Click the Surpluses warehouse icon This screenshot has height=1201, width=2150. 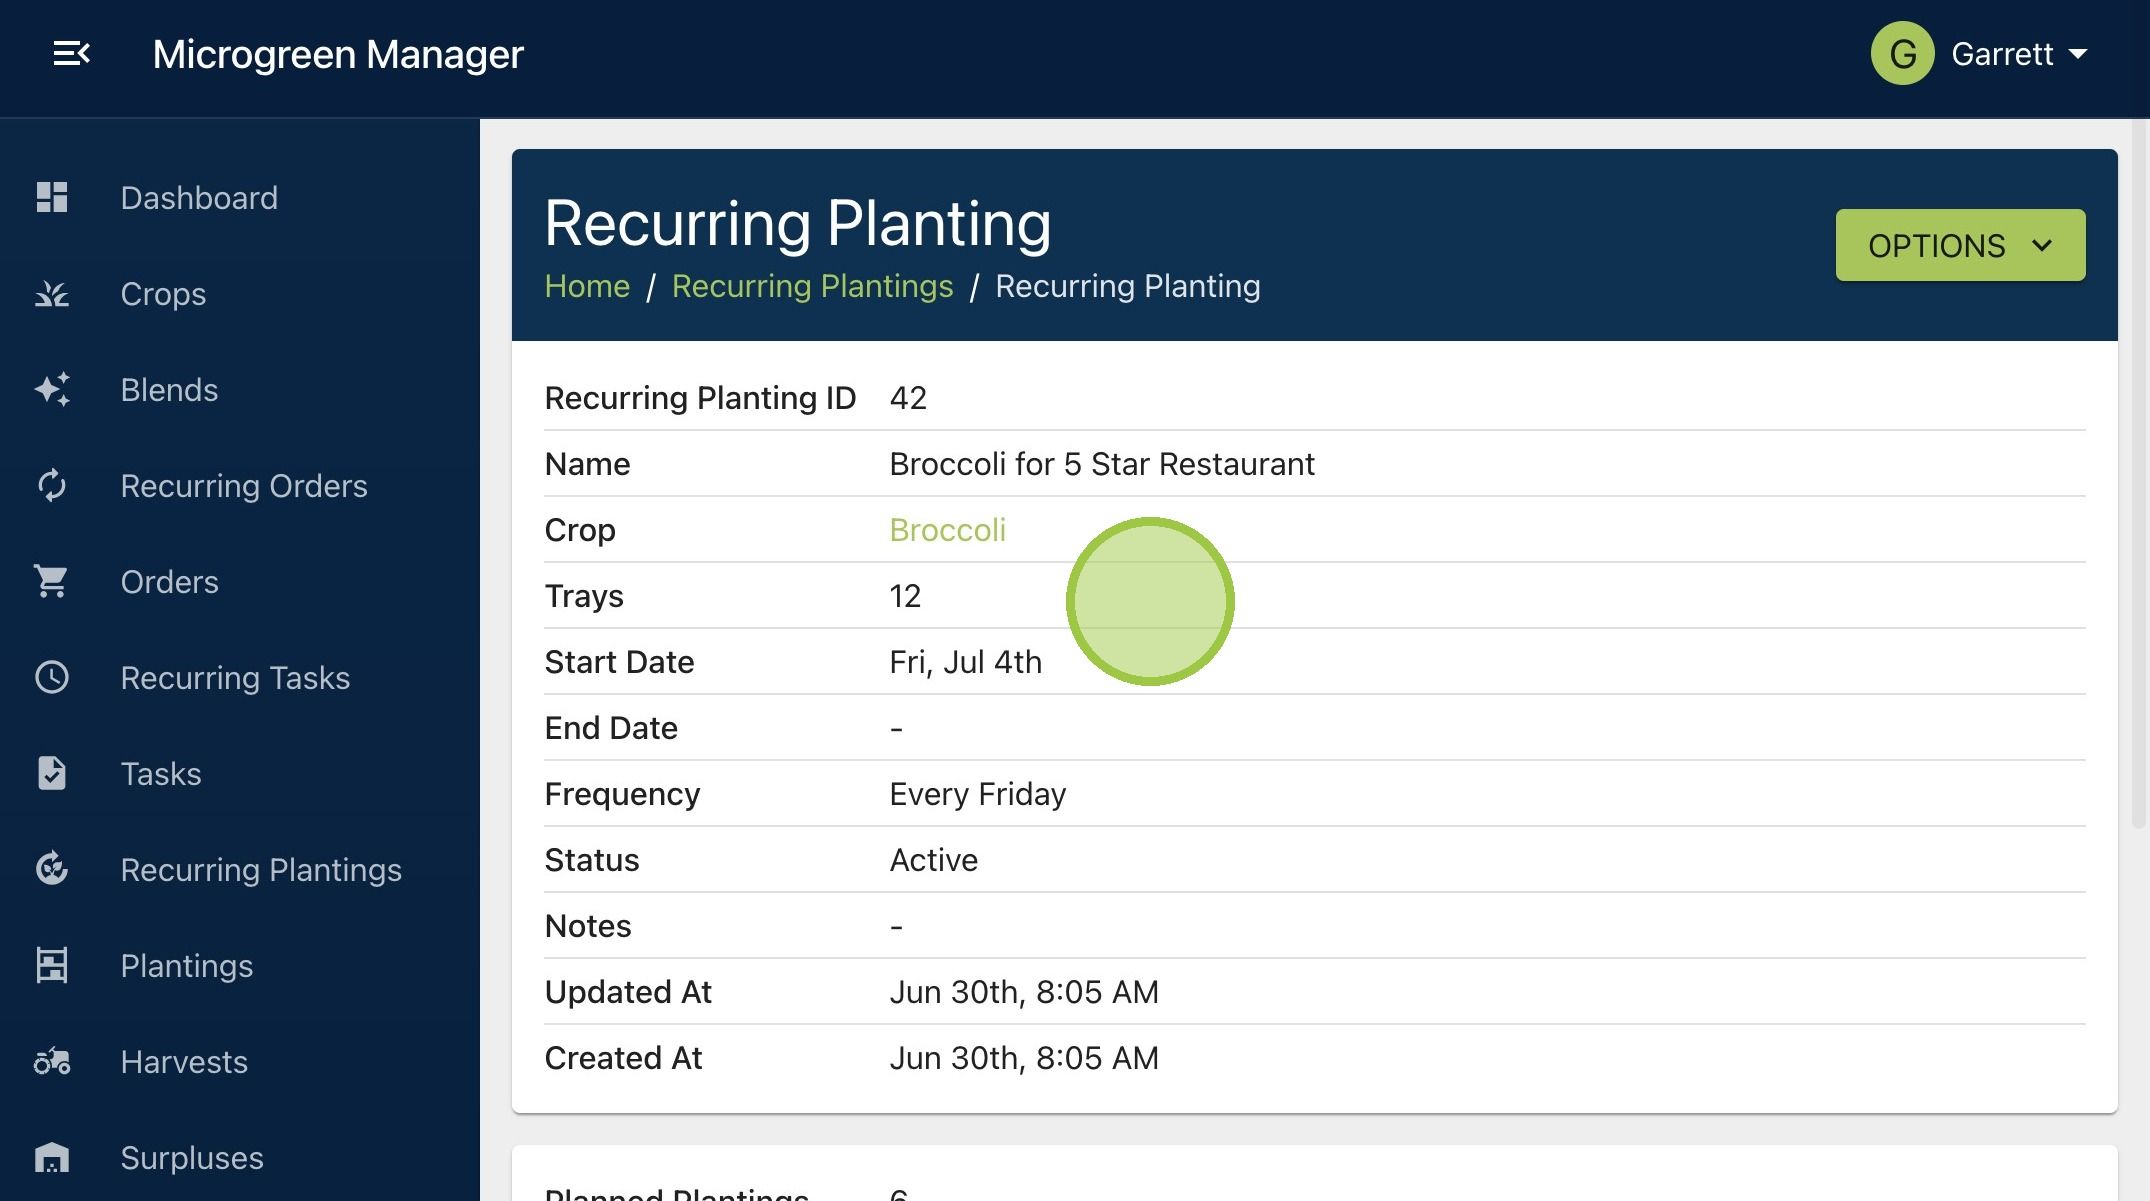pos(52,1157)
